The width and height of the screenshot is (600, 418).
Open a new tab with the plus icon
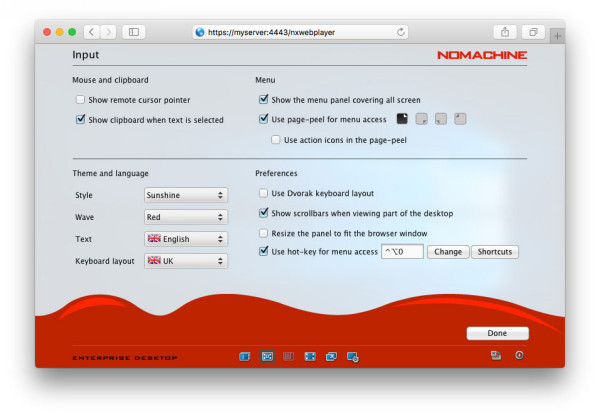[558, 36]
